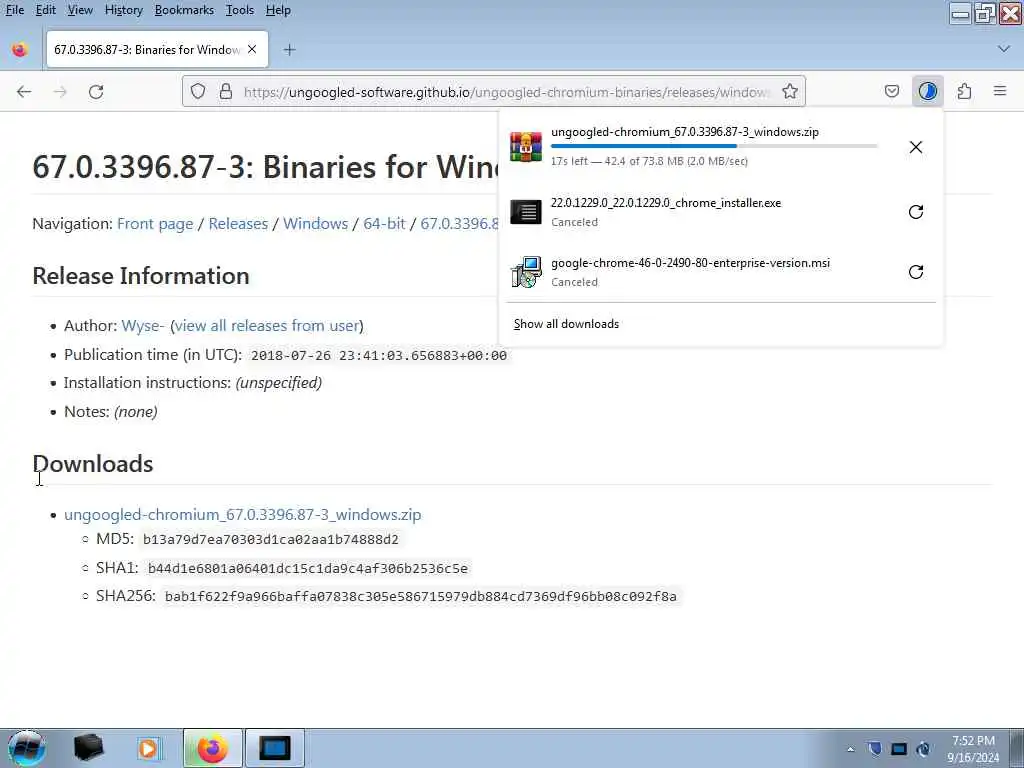Viewport: 1024px width, 768px height.
Task: Save page to Pocket
Action: pos(892,91)
